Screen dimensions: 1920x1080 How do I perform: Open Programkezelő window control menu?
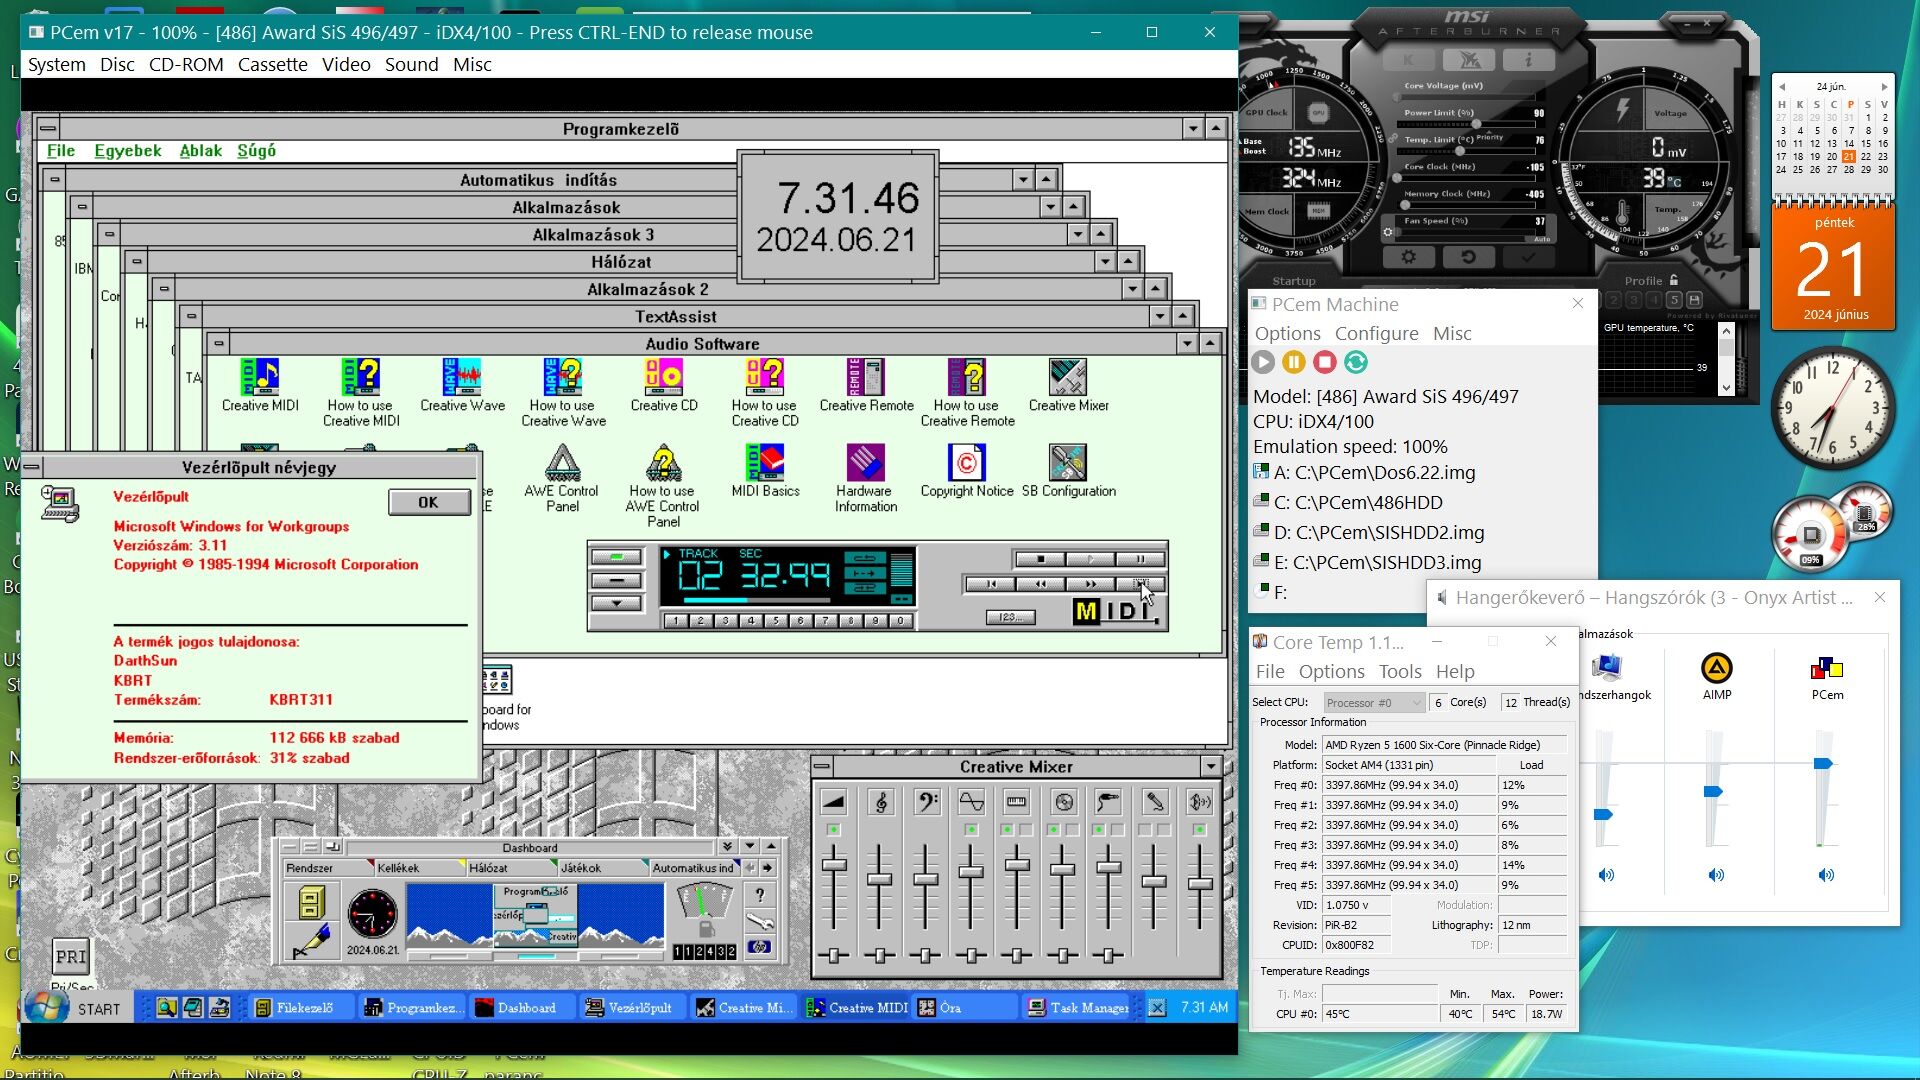[48, 128]
